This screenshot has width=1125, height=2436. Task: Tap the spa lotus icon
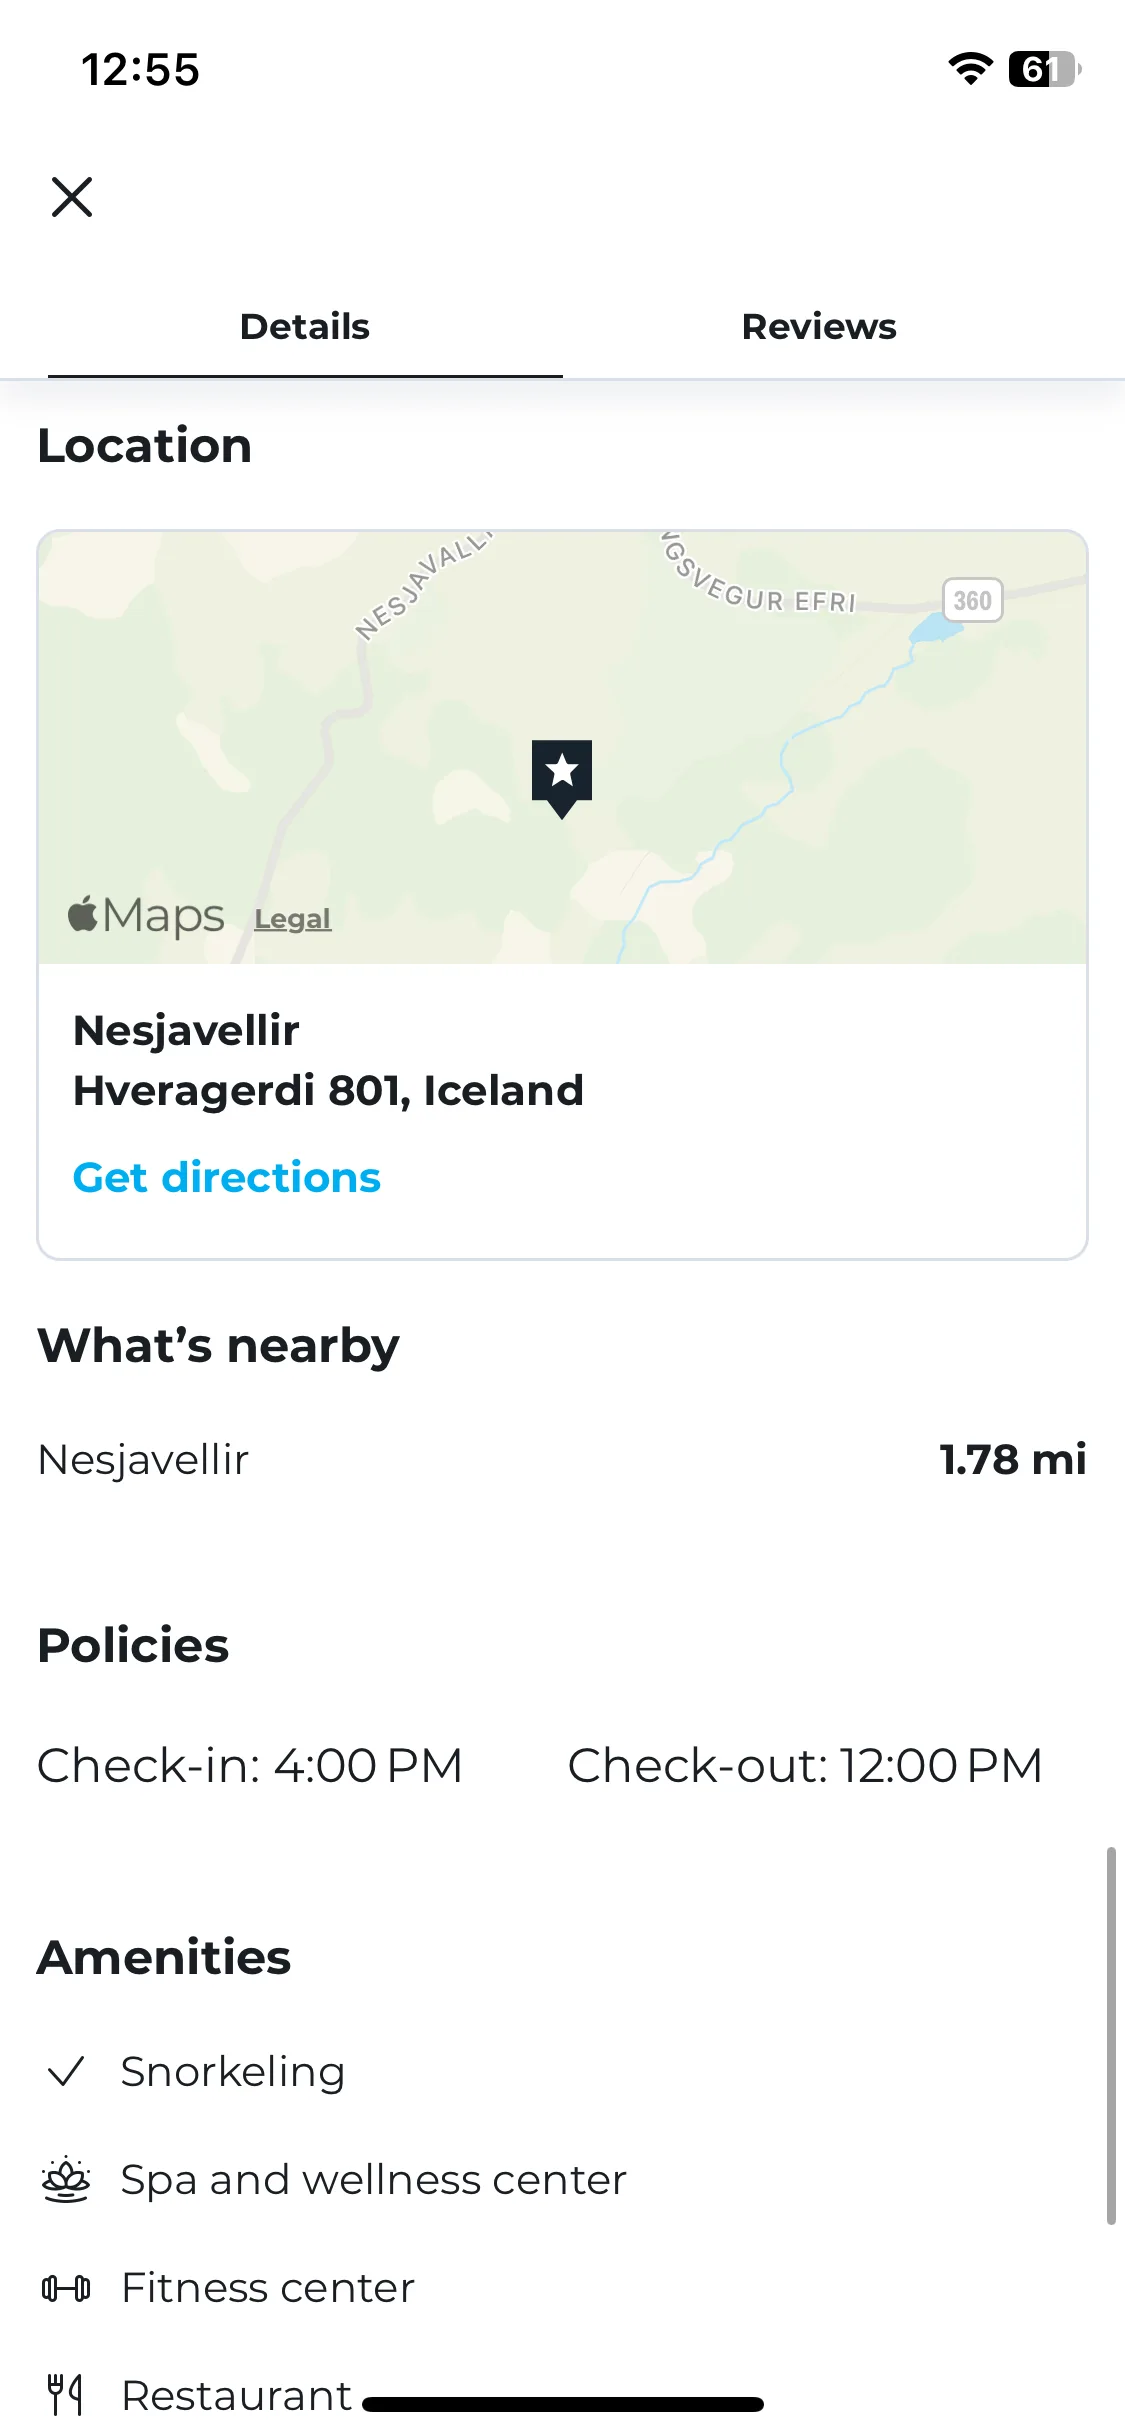(x=66, y=2179)
